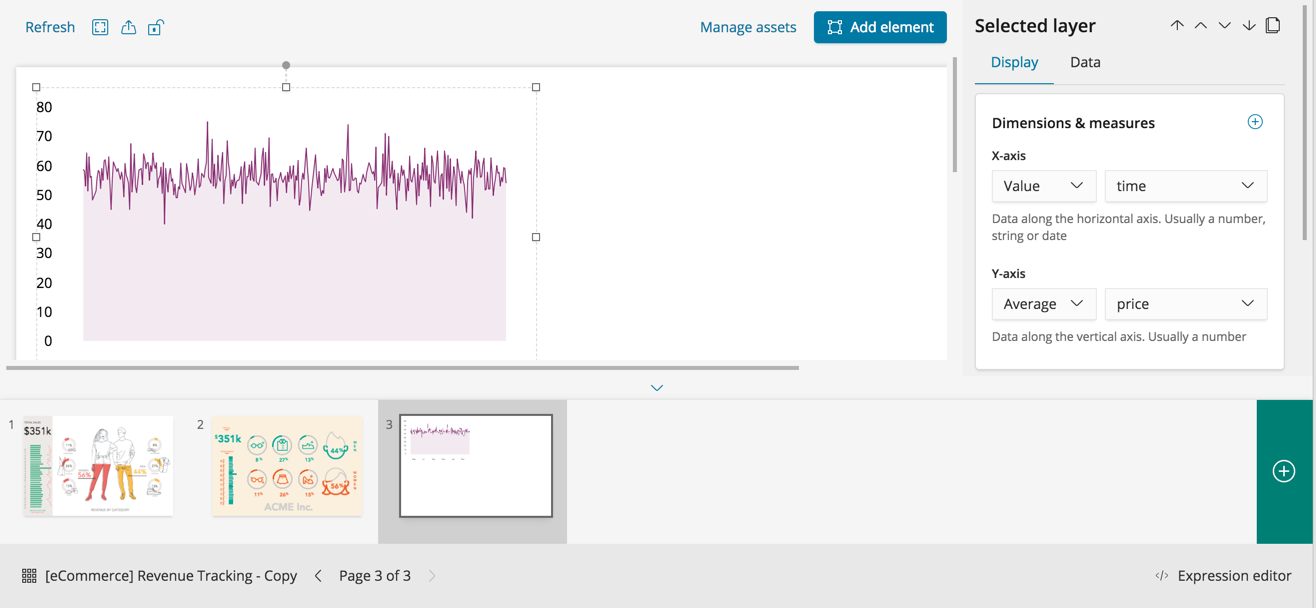Click the fullscreen icon in toolbar
This screenshot has height=608, width=1316.
coord(100,27)
